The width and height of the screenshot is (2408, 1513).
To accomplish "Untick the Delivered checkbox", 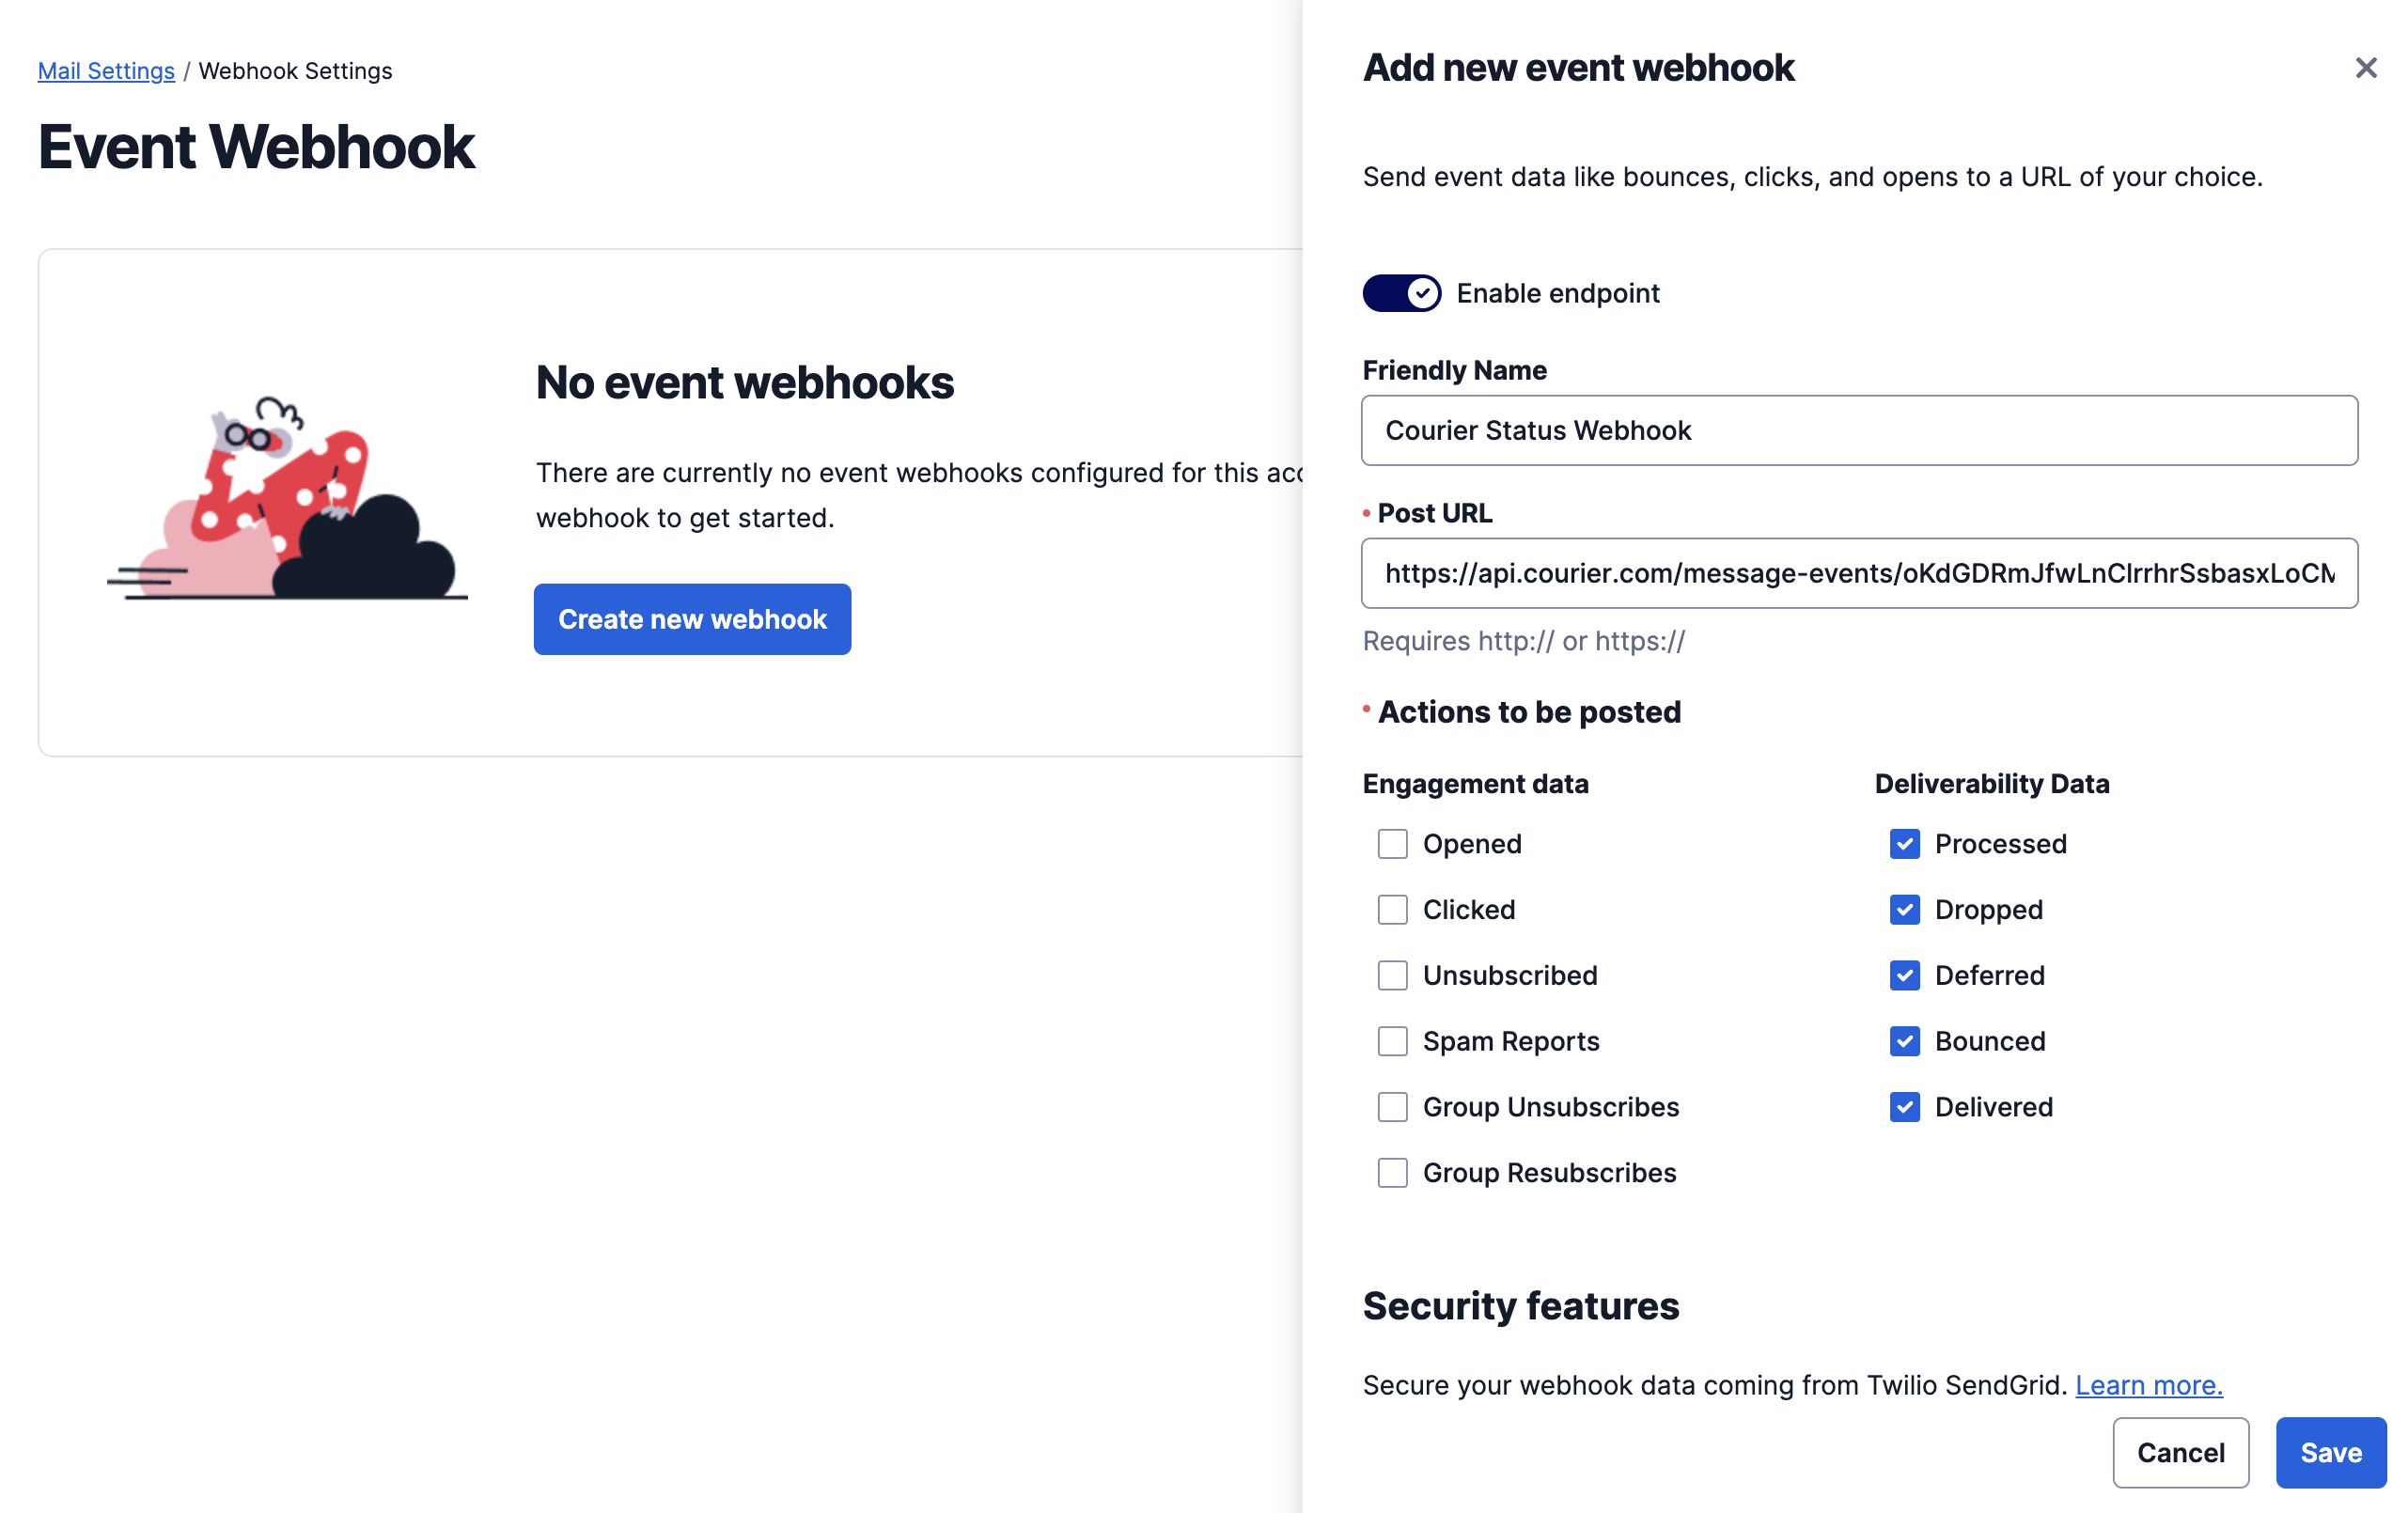I will (1904, 1107).
